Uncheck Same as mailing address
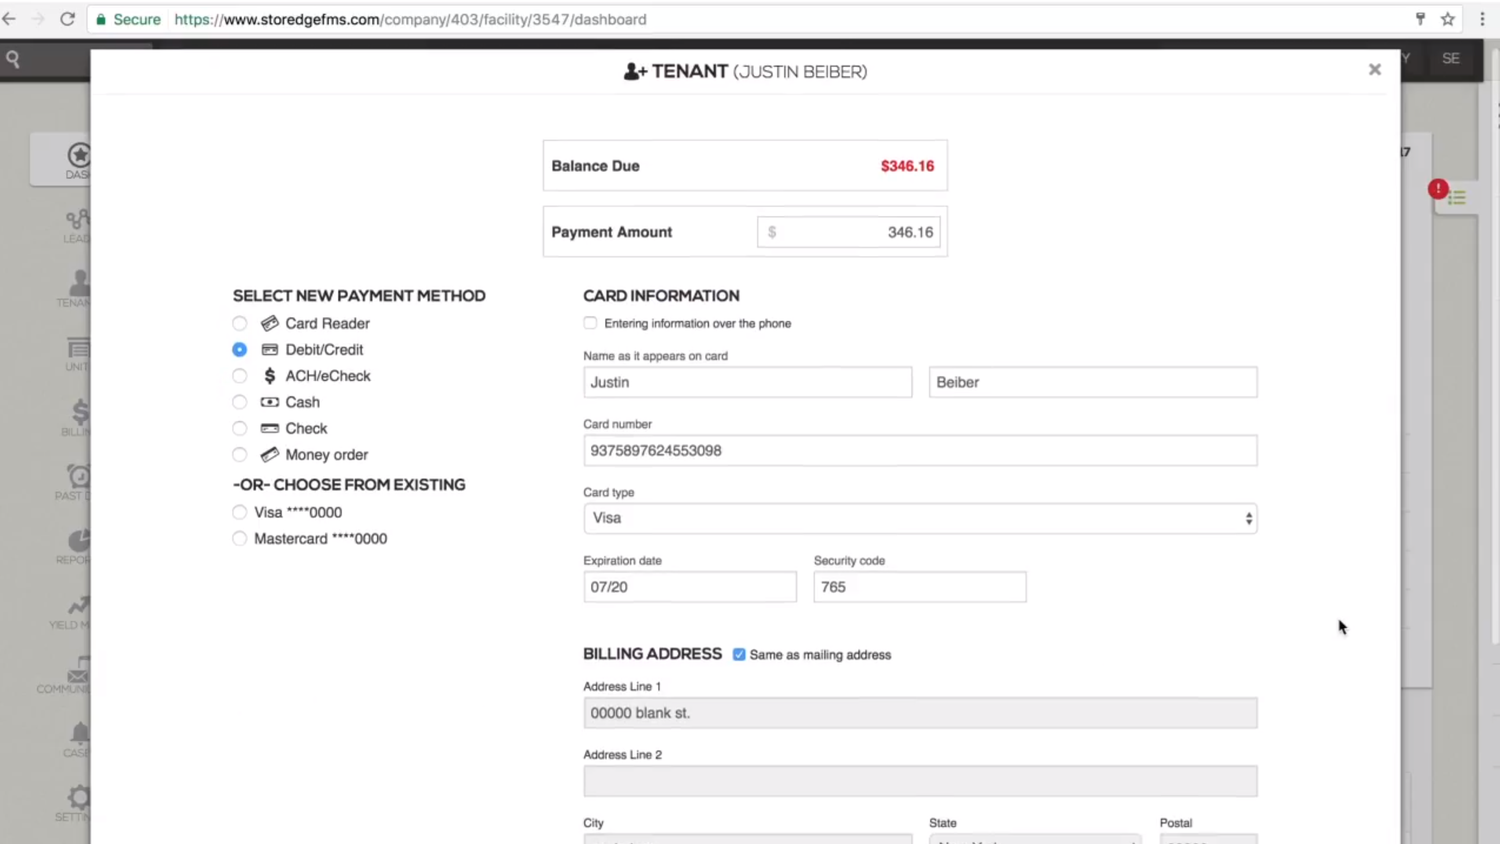The image size is (1500, 844). (x=739, y=654)
